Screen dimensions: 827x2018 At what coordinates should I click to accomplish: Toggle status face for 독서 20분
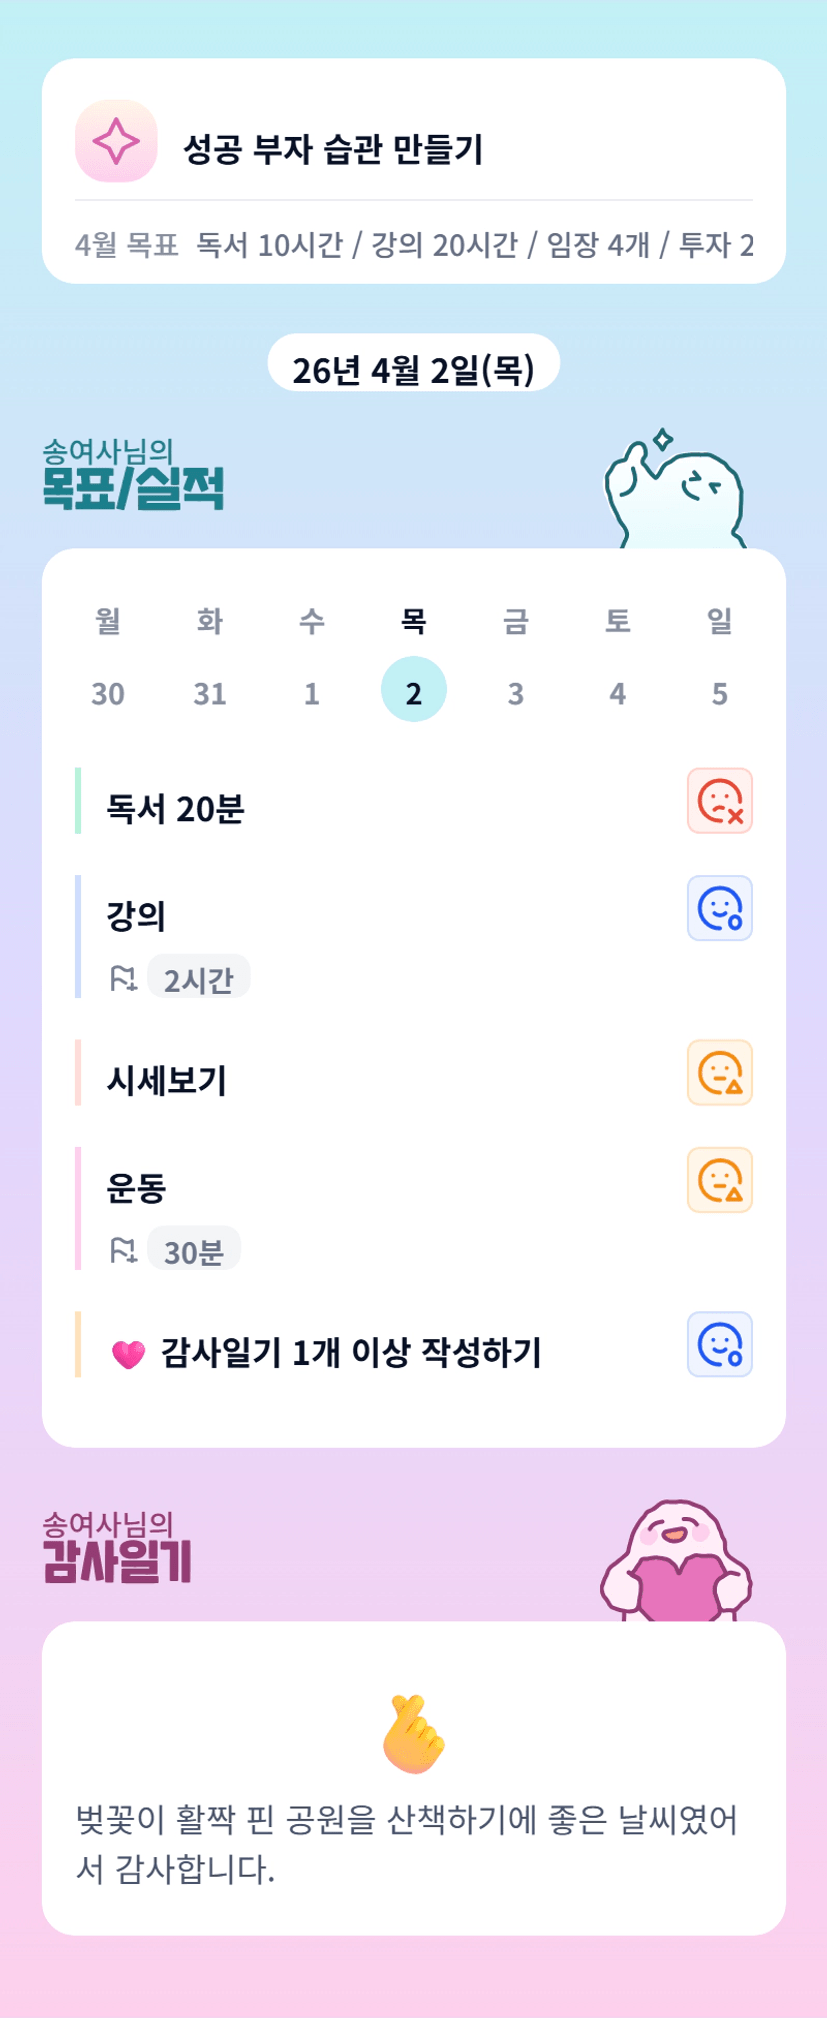point(719,801)
